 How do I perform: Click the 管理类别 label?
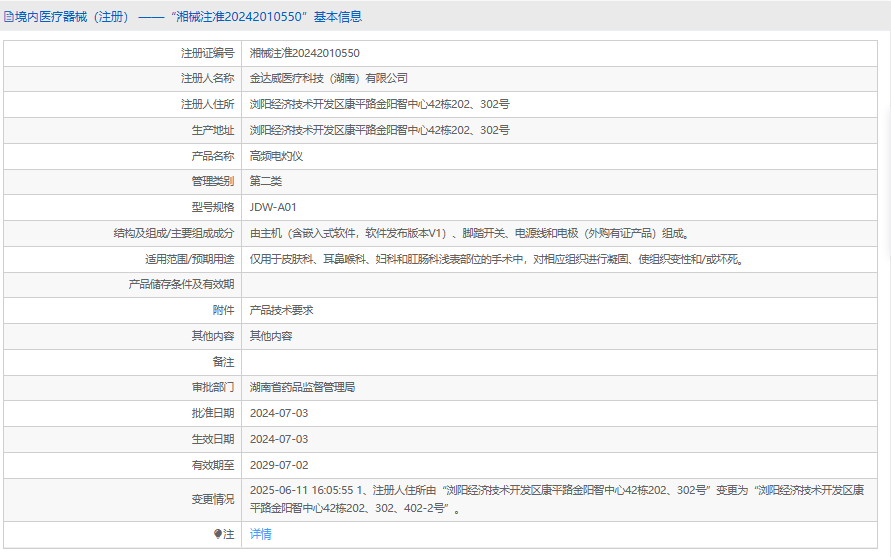[x=213, y=181]
